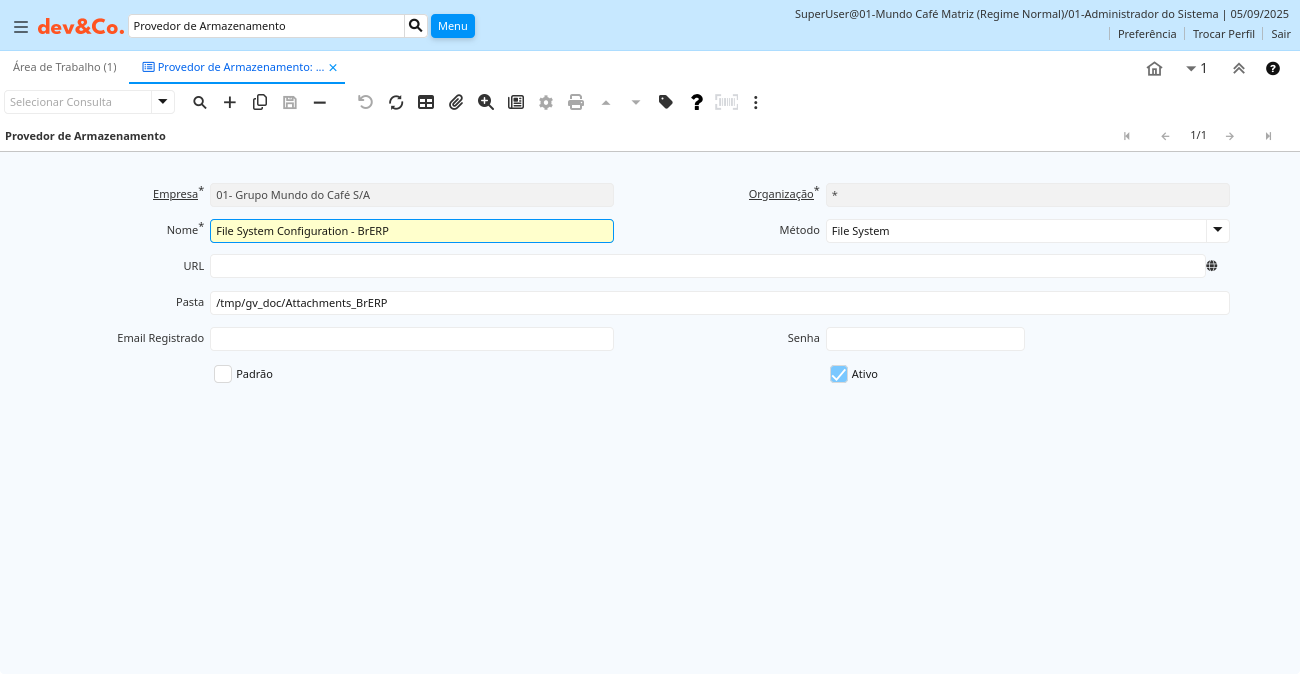1300x674 pixels.
Task: Click the Zoom Across magnifier icon
Action: pos(486,102)
